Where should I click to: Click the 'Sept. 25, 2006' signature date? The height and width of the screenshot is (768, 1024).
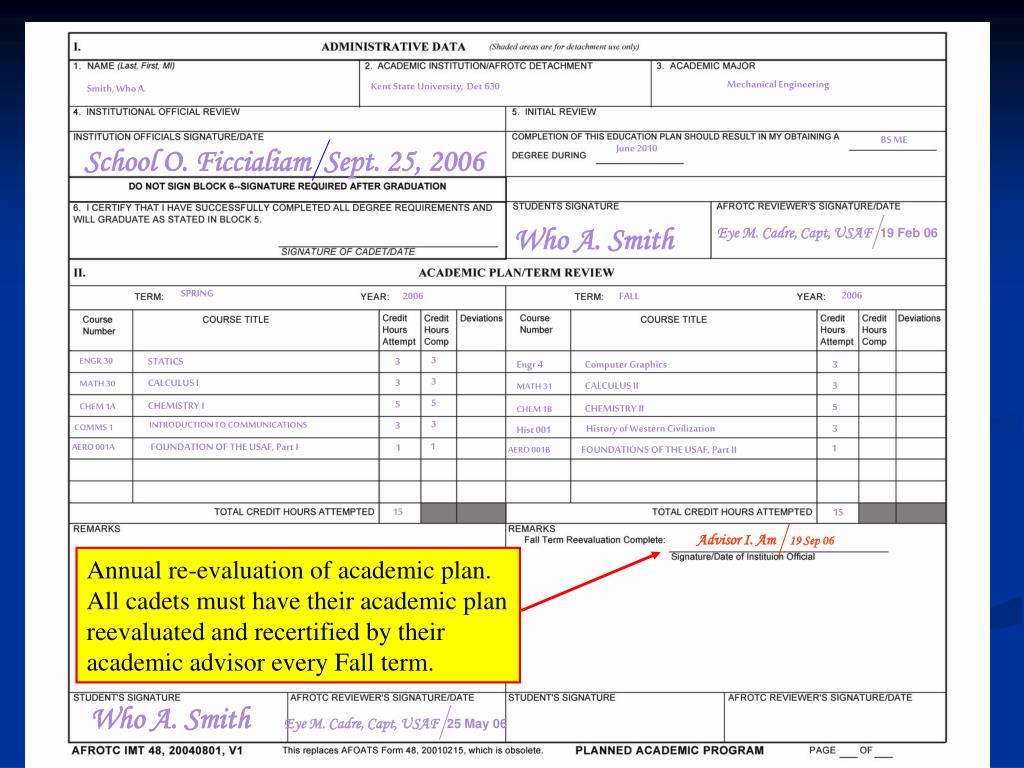406,161
